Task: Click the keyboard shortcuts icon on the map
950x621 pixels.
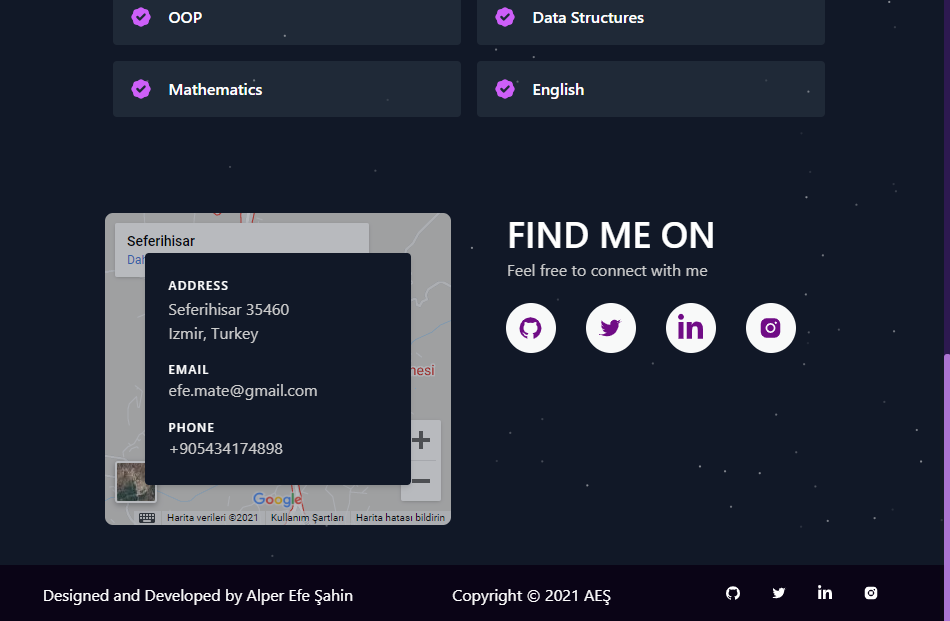Action: [x=146, y=517]
